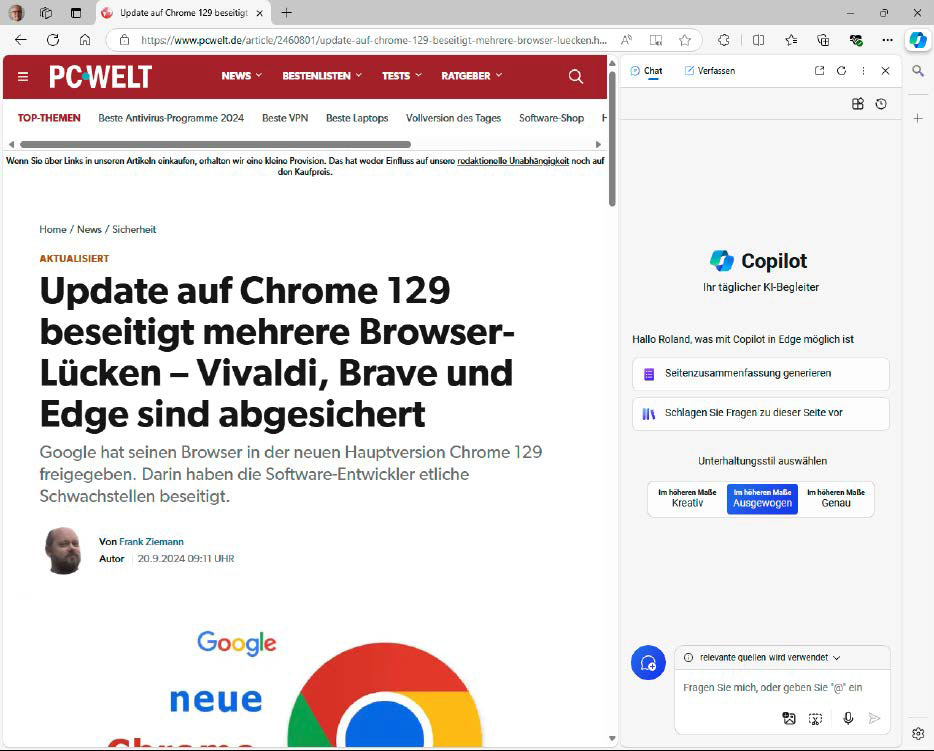The width and height of the screenshot is (934, 751).
Task: Open the browser profile avatar
Action: 16,13
